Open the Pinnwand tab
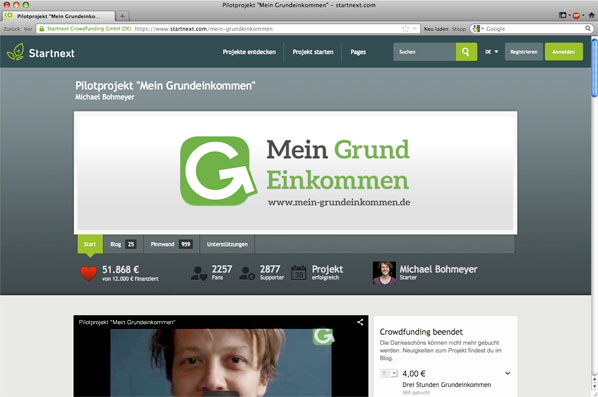598x397 pixels. coord(171,244)
